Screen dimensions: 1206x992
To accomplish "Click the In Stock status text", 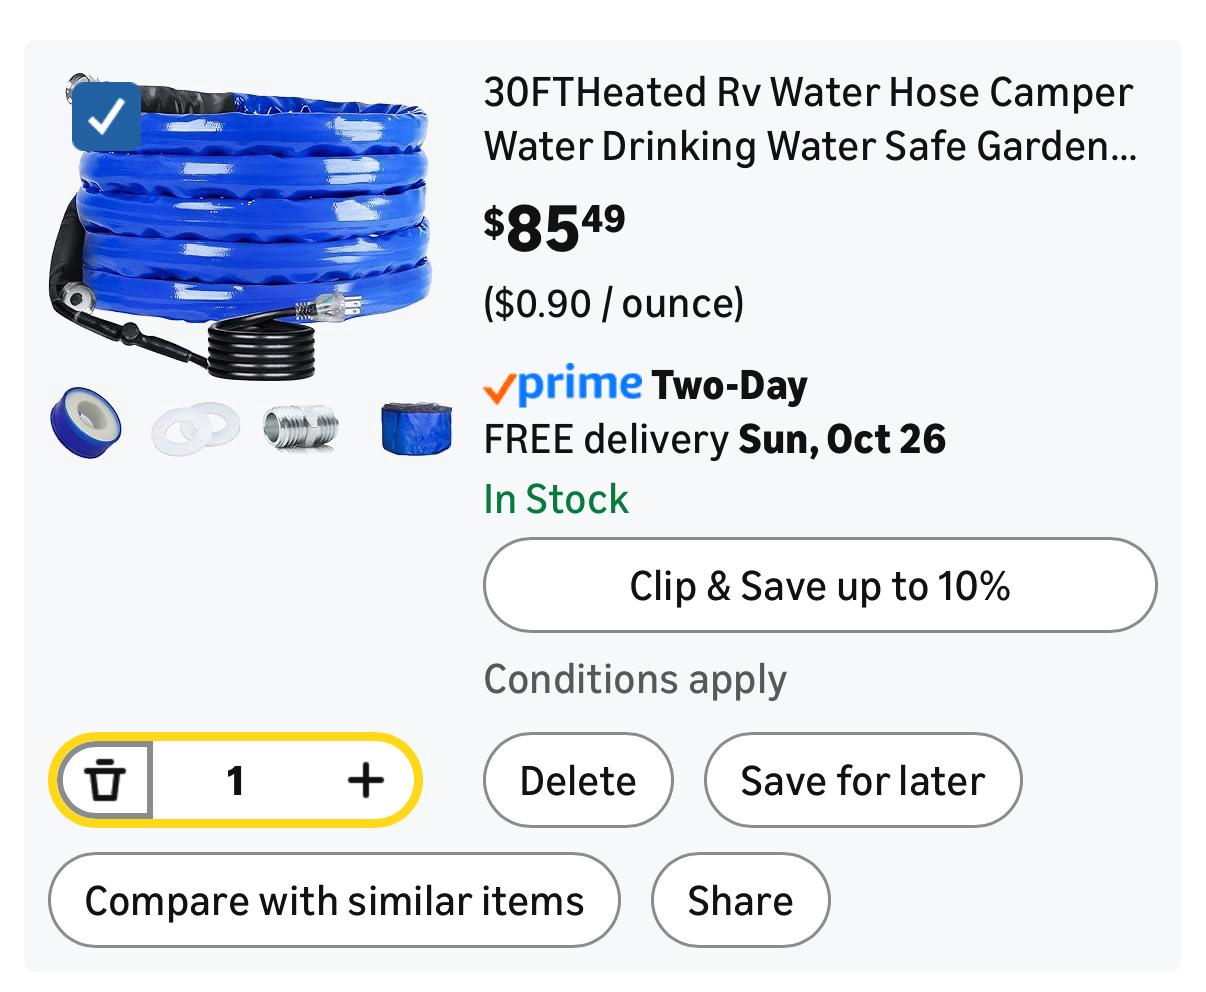I will 556,499.
